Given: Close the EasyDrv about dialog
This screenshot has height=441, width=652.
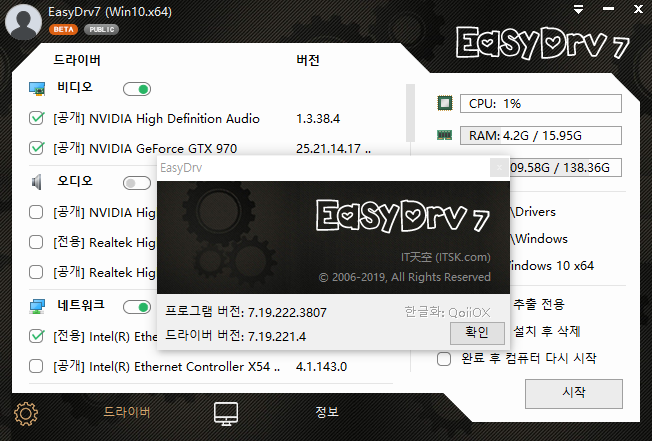Looking at the screenshot, I should click(499, 168).
